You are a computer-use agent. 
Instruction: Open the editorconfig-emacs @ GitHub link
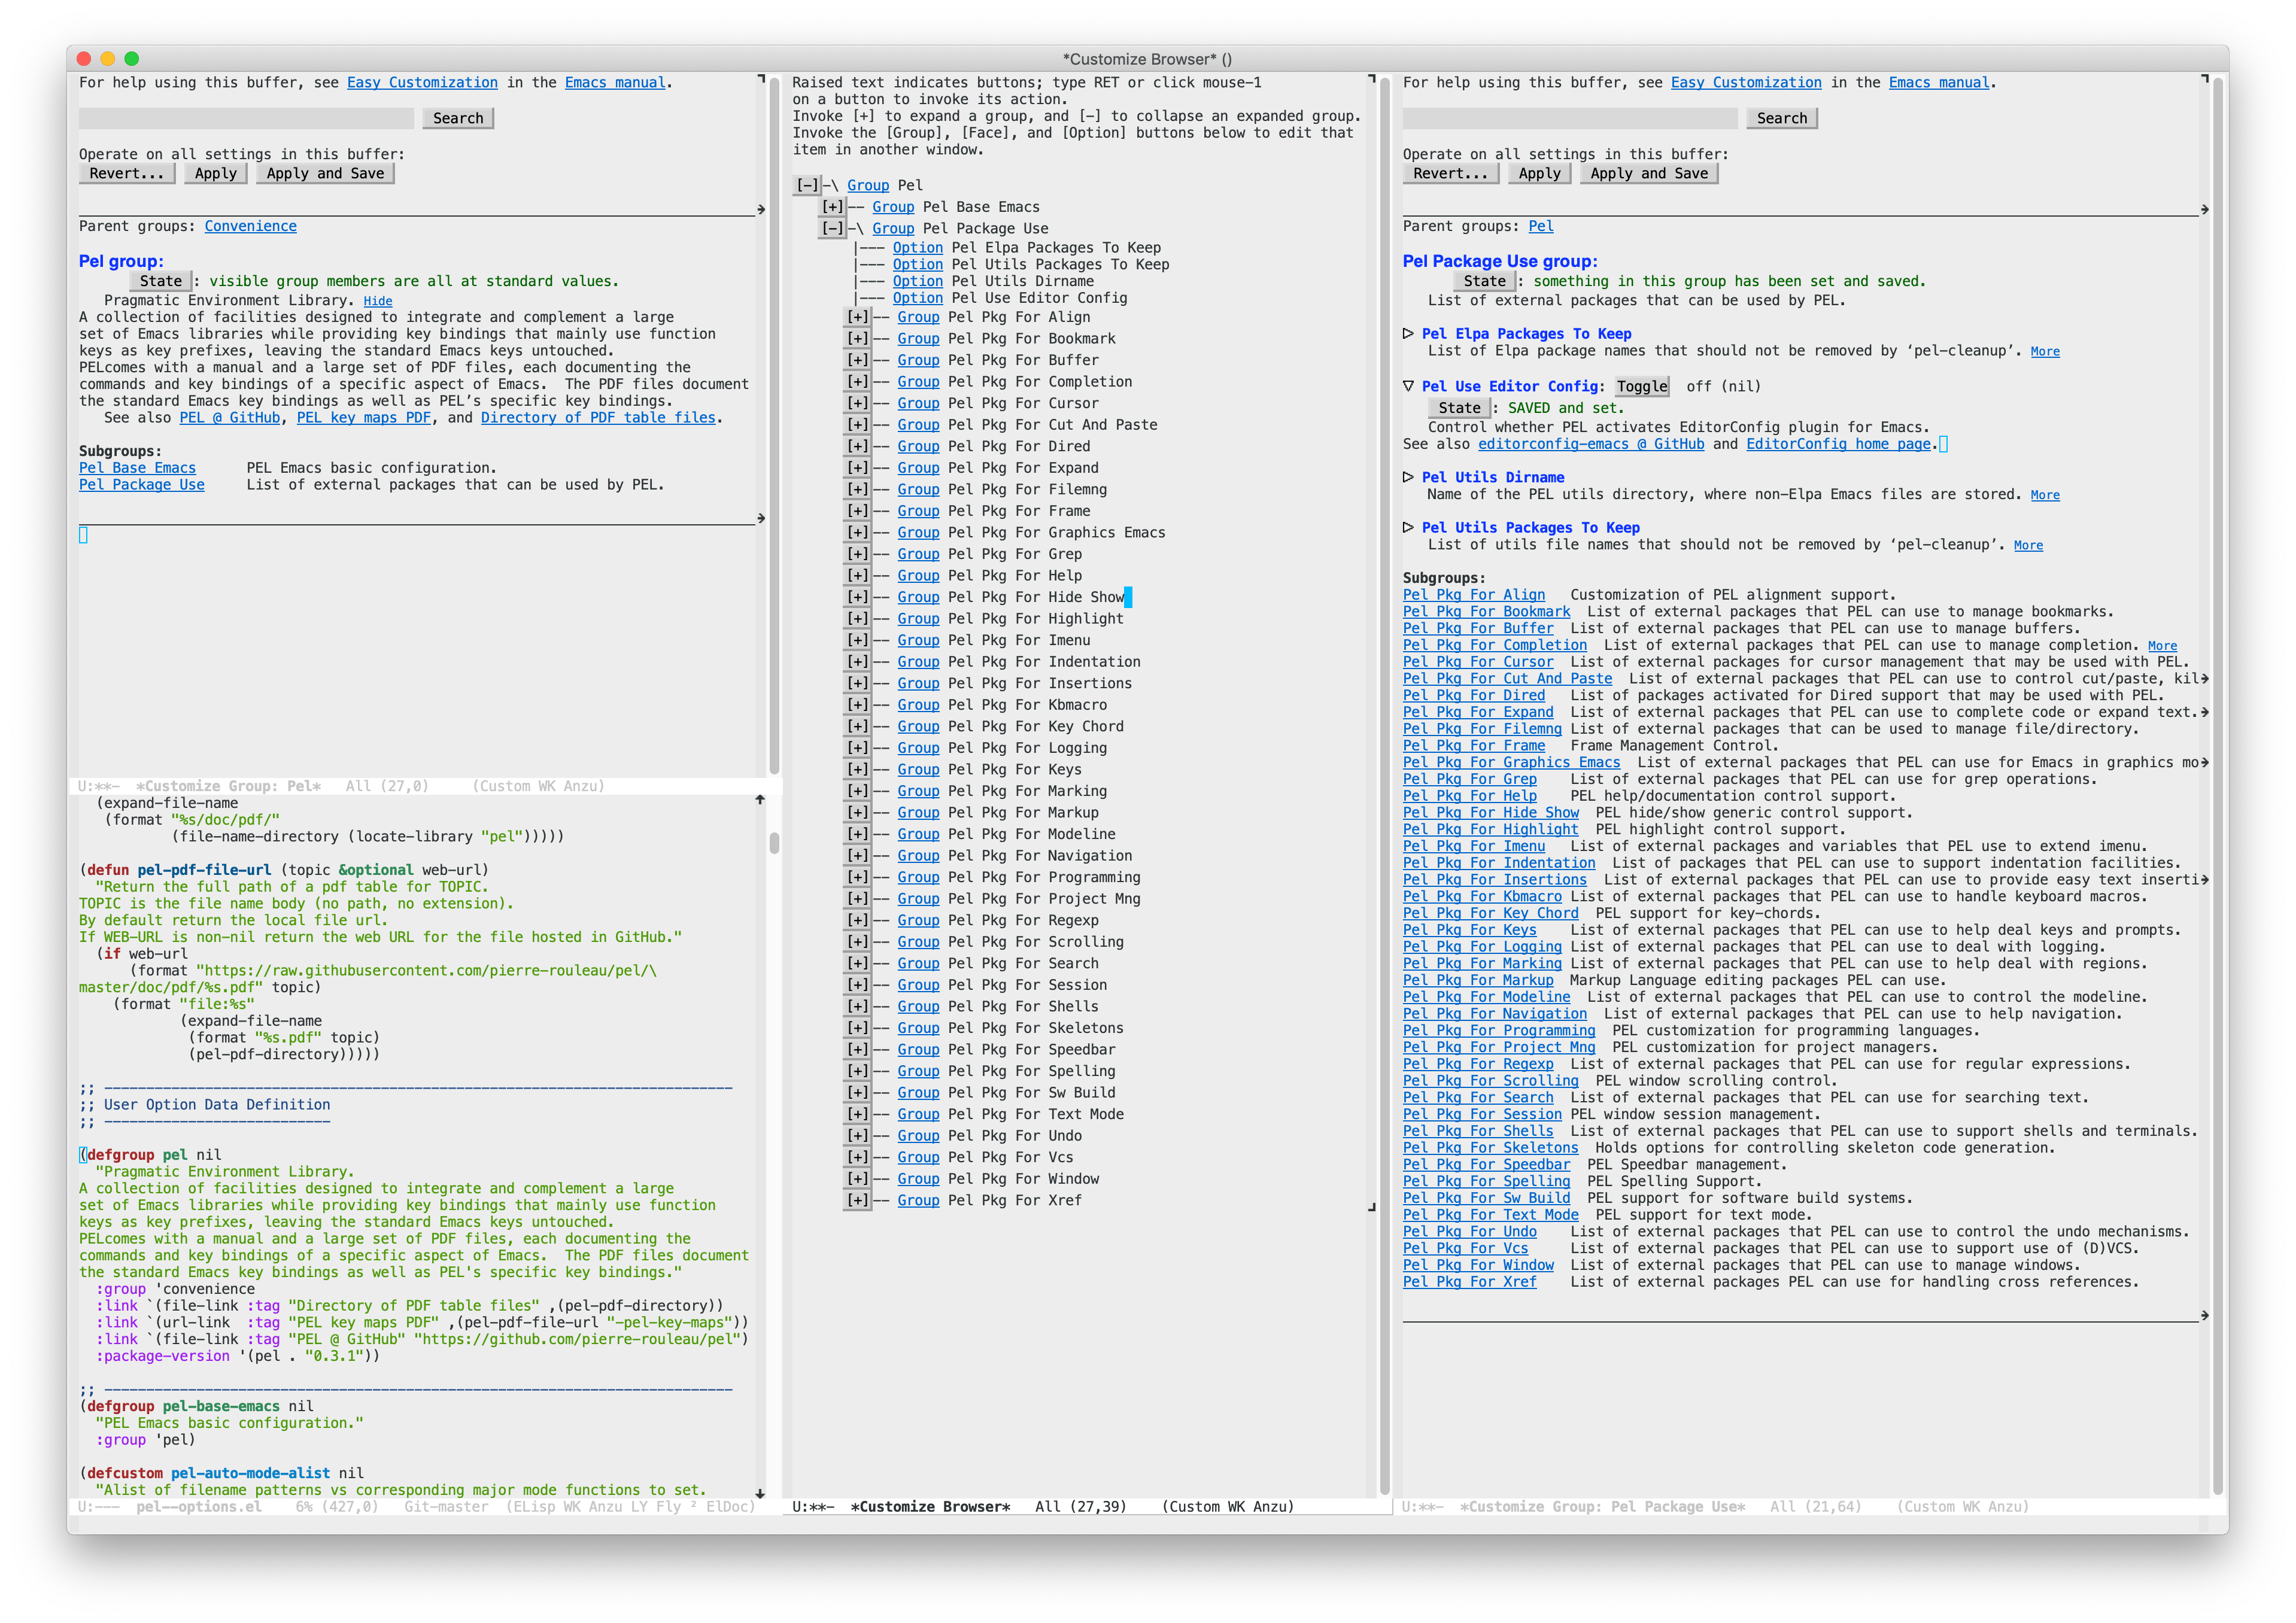tap(1591, 444)
